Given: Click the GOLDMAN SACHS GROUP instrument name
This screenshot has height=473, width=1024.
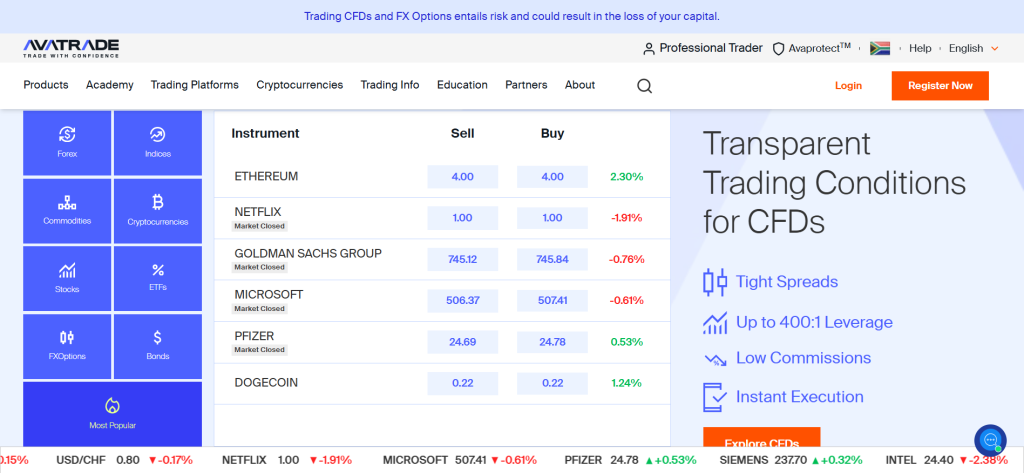Looking at the screenshot, I should 308,253.
